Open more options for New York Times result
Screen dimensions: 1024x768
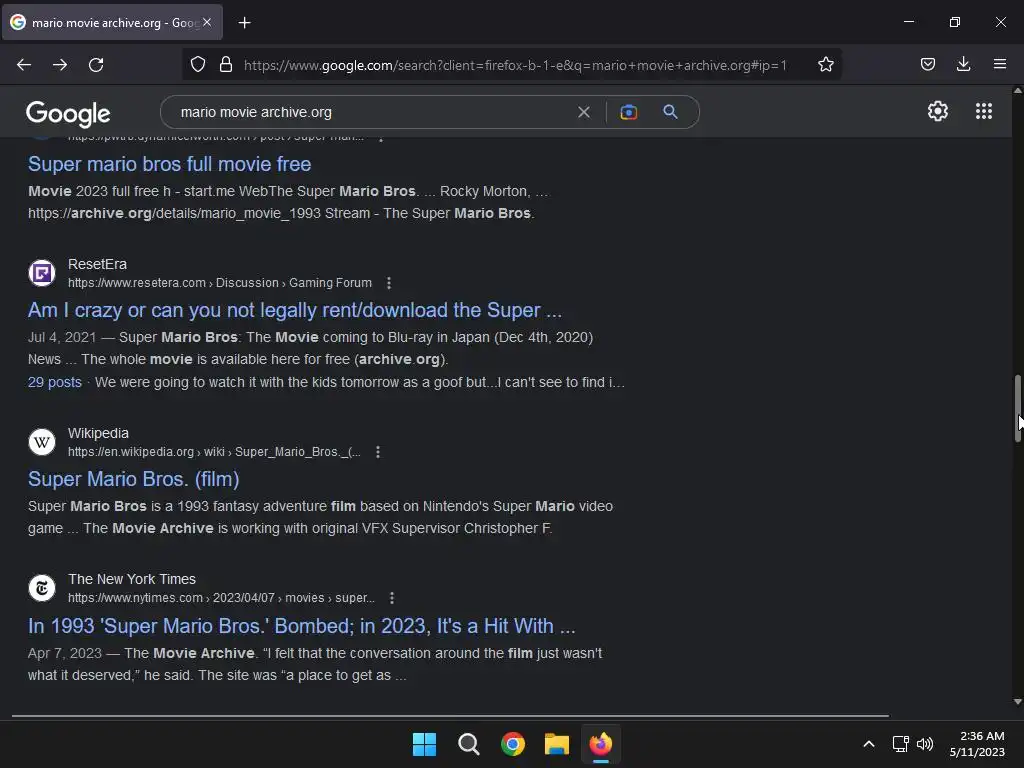pos(391,598)
